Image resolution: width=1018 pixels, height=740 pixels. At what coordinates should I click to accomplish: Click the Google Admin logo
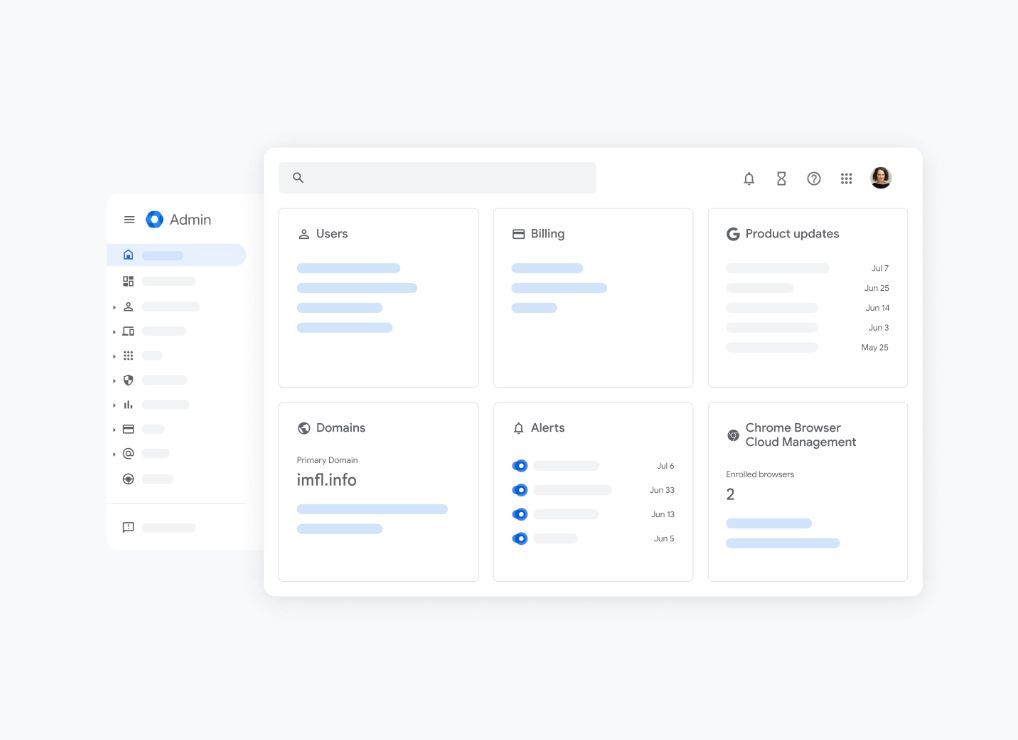[x=155, y=219]
